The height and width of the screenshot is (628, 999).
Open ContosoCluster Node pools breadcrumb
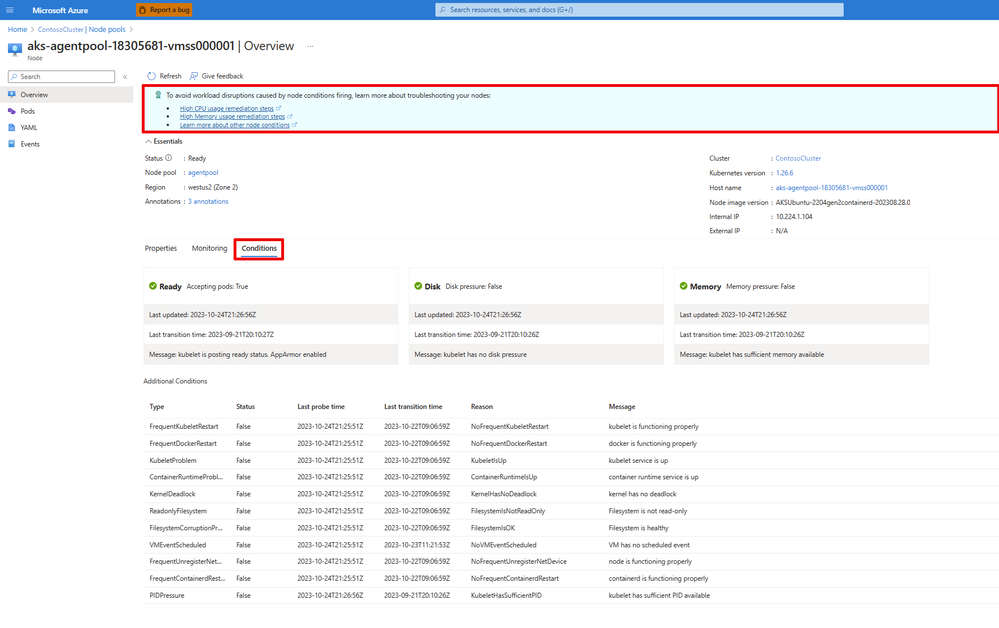click(x=82, y=29)
